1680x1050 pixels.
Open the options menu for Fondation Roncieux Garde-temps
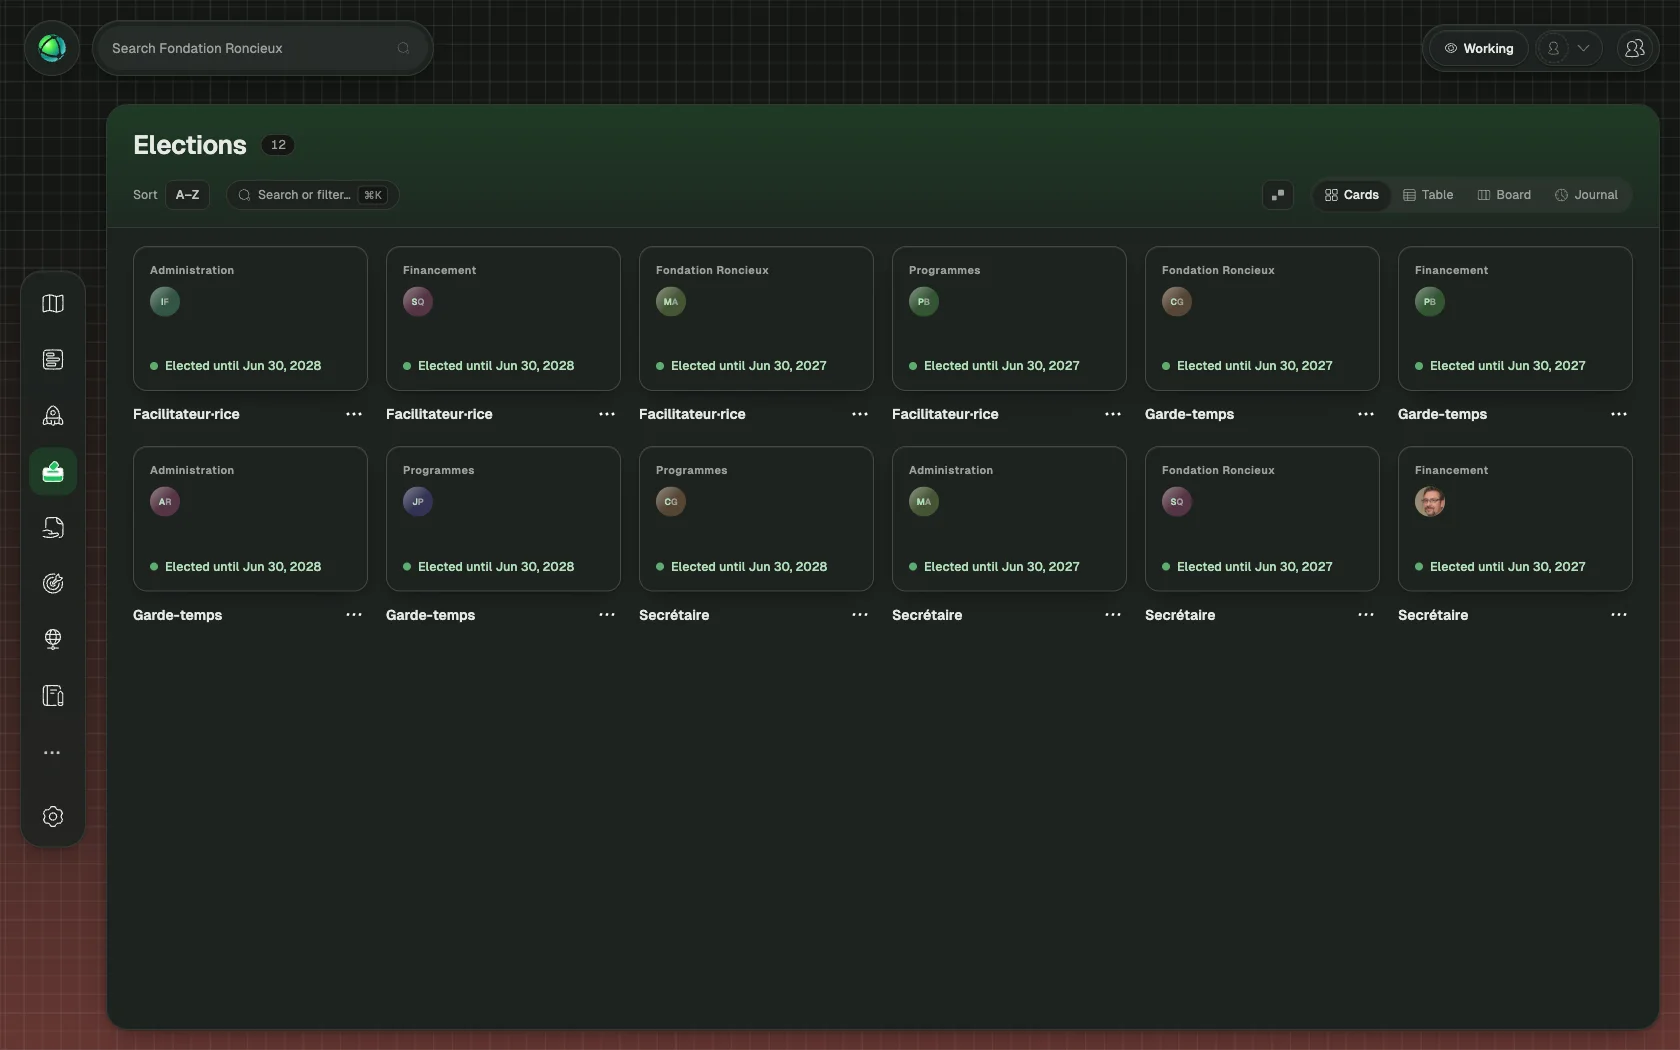click(x=1366, y=414)
